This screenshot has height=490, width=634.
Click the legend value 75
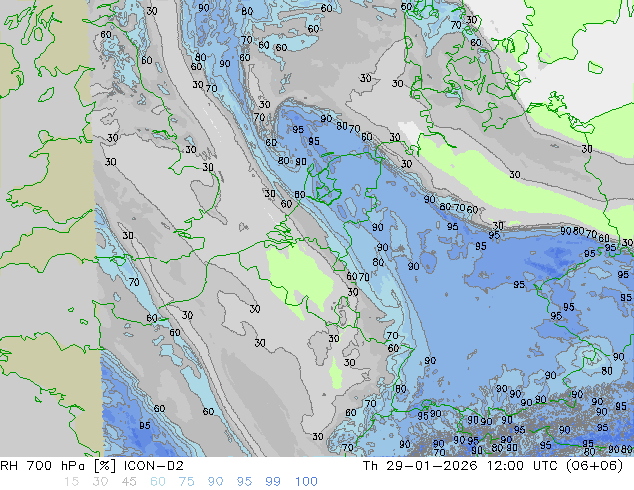tap(186, 482)
